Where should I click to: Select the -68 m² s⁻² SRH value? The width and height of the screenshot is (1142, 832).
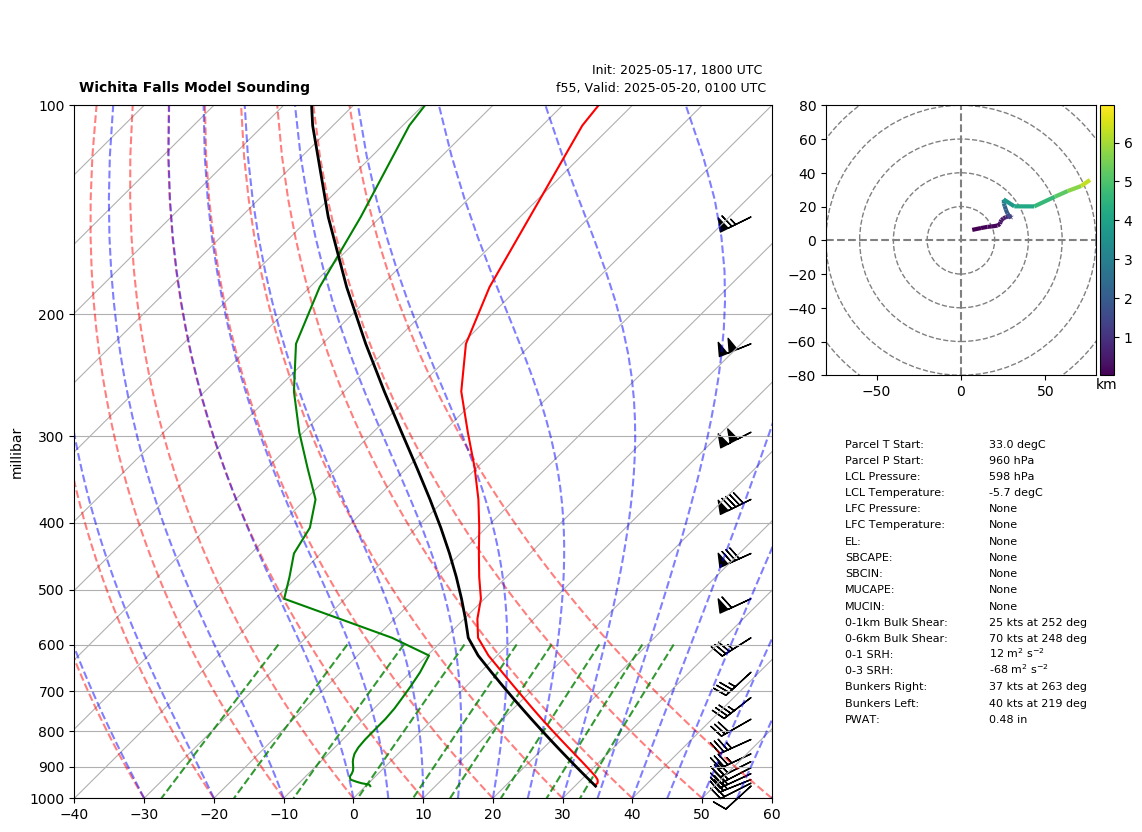pos(1019,669)
